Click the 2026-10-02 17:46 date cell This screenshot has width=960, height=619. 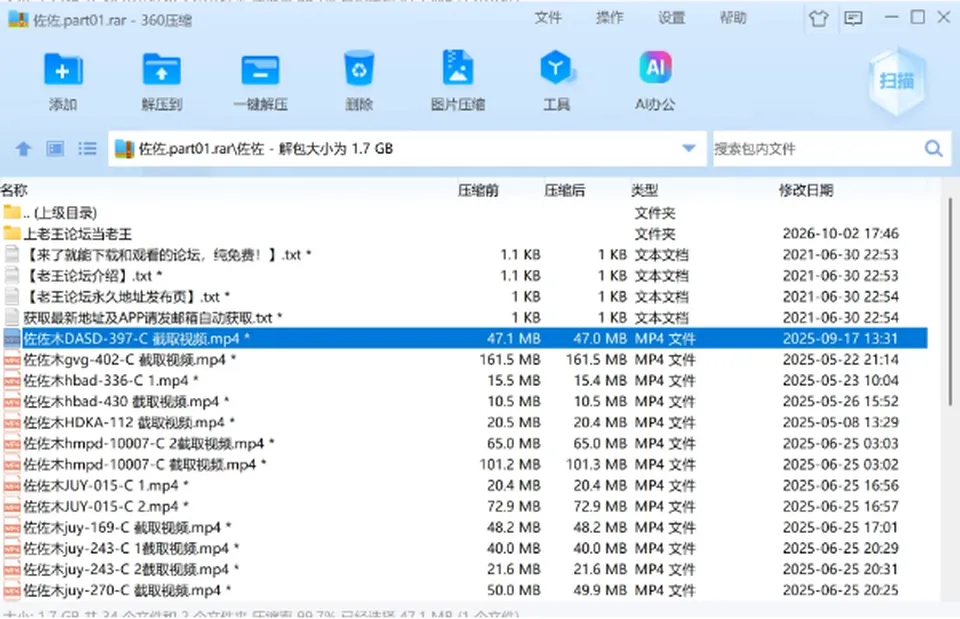[841, 233]
